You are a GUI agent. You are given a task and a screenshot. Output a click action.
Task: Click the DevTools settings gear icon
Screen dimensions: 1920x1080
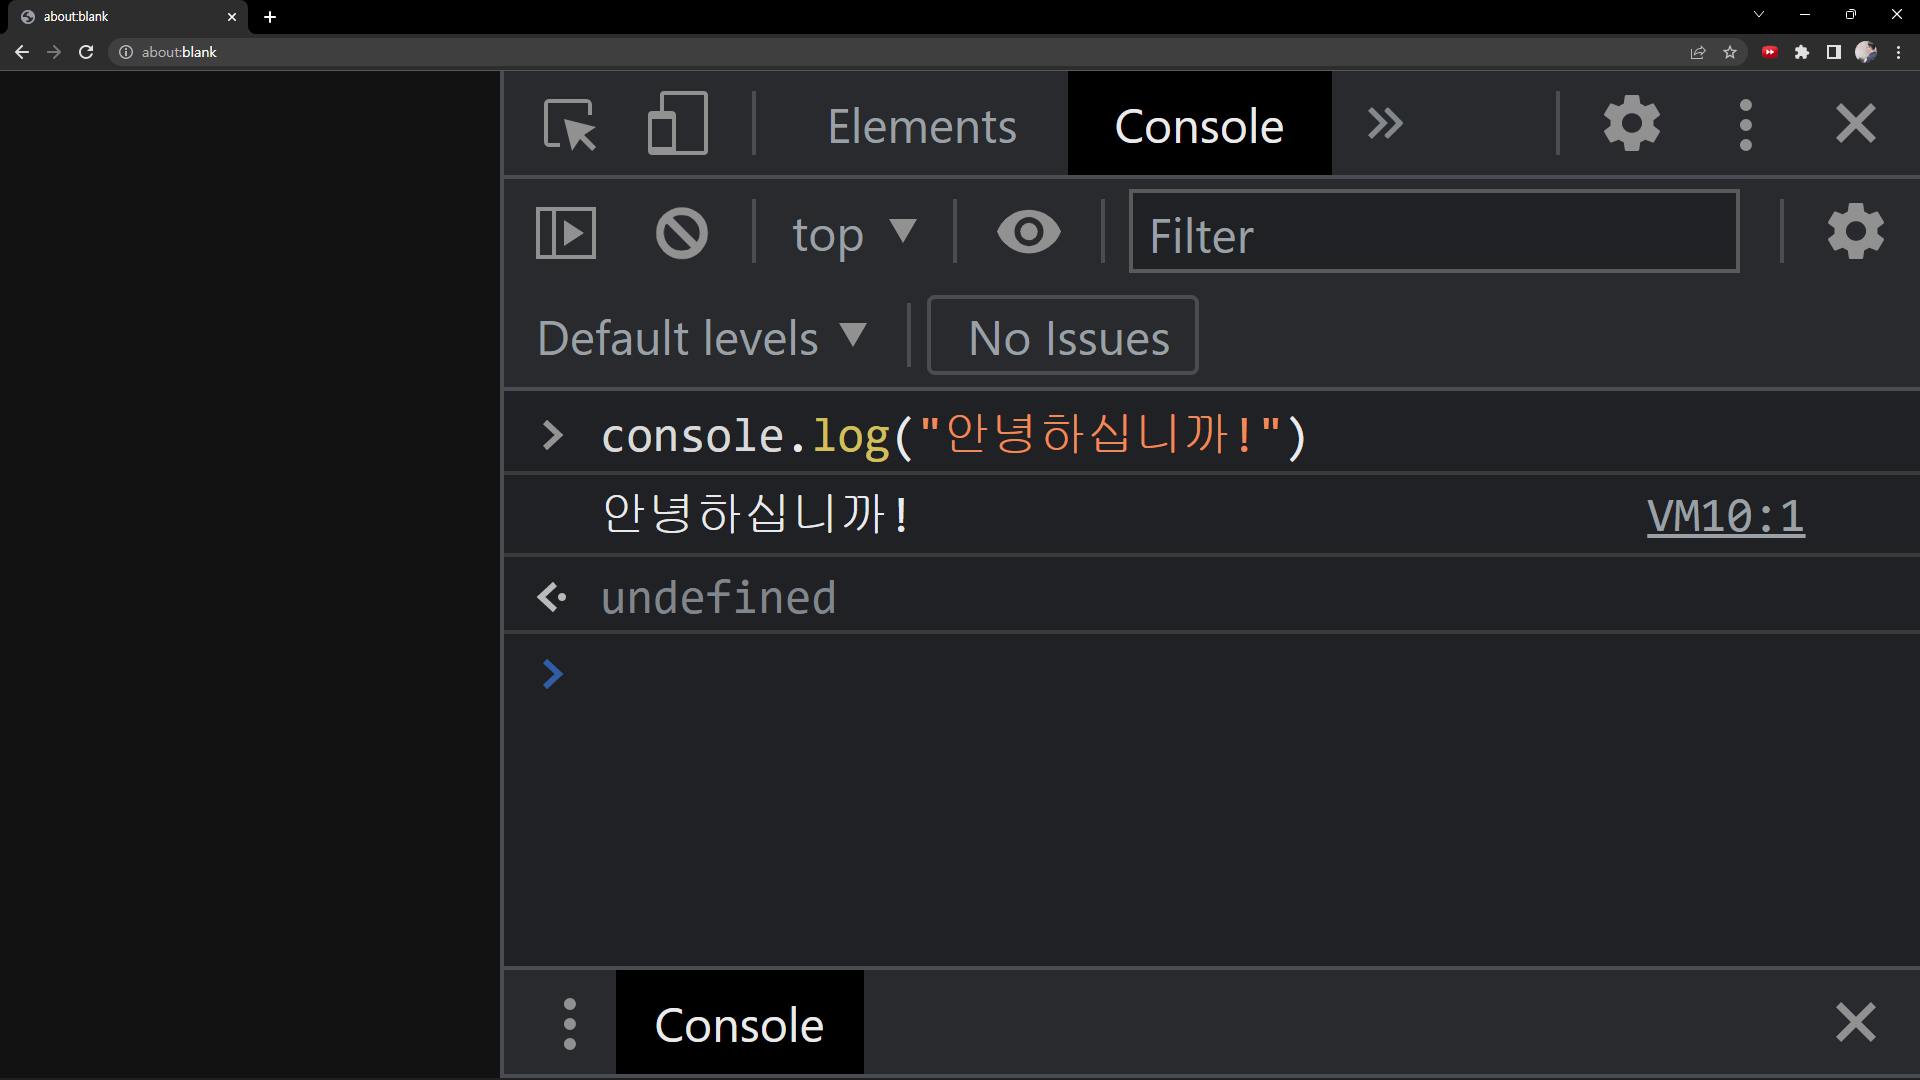coord(1633,123)
